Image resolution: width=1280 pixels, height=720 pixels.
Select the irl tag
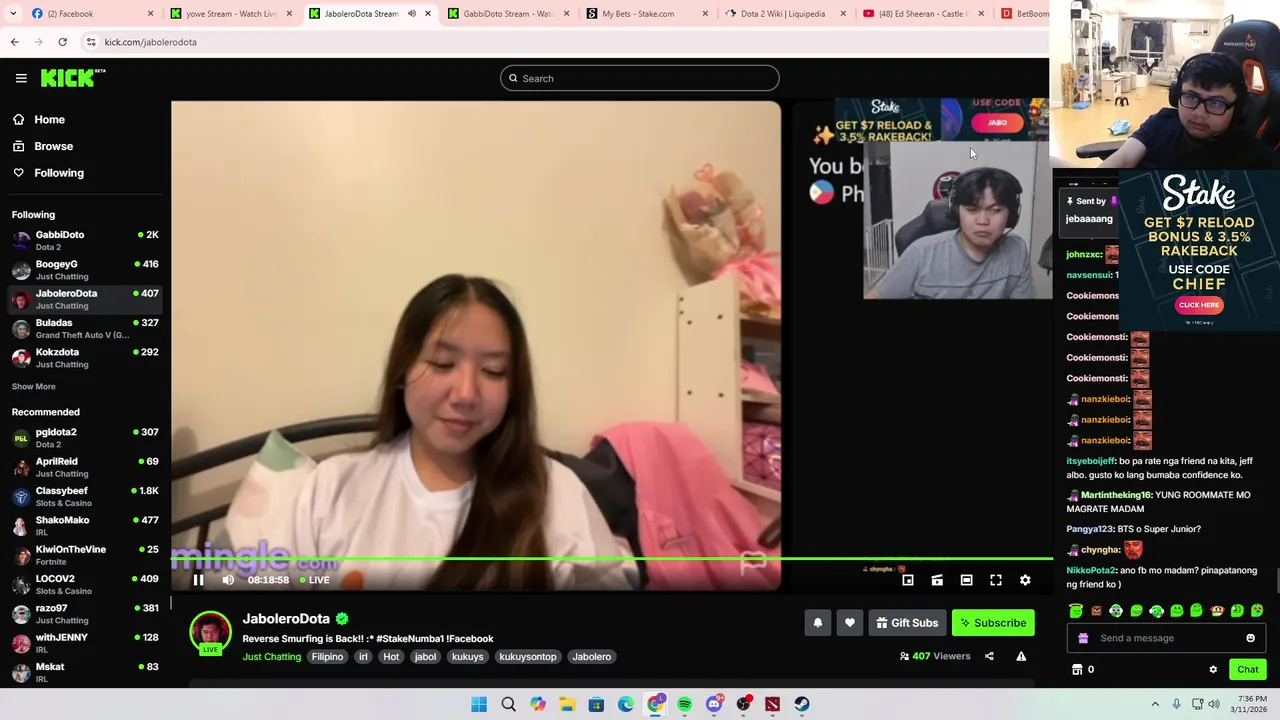(363, 657)
